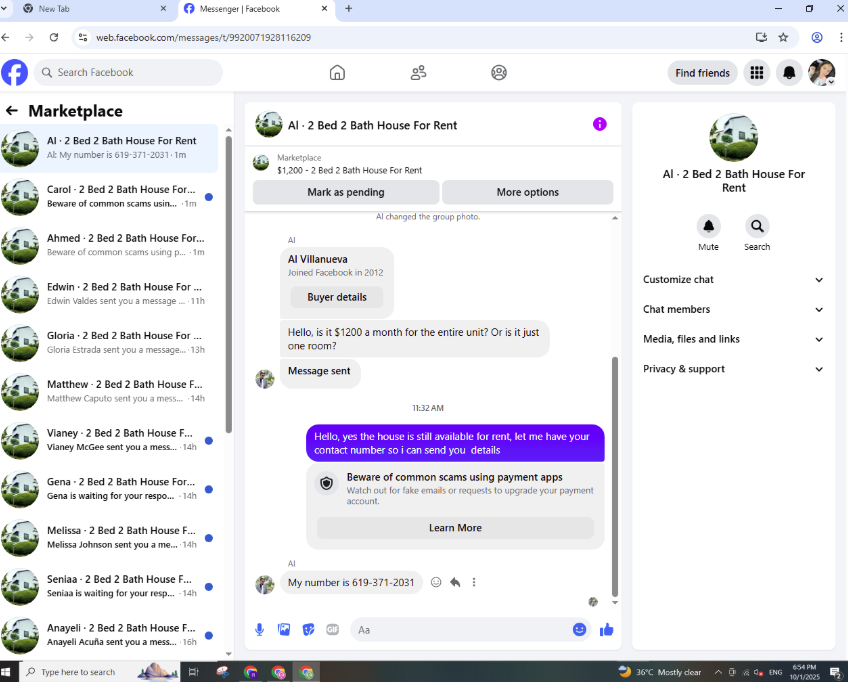Click Find friends button

pos(702,72)
